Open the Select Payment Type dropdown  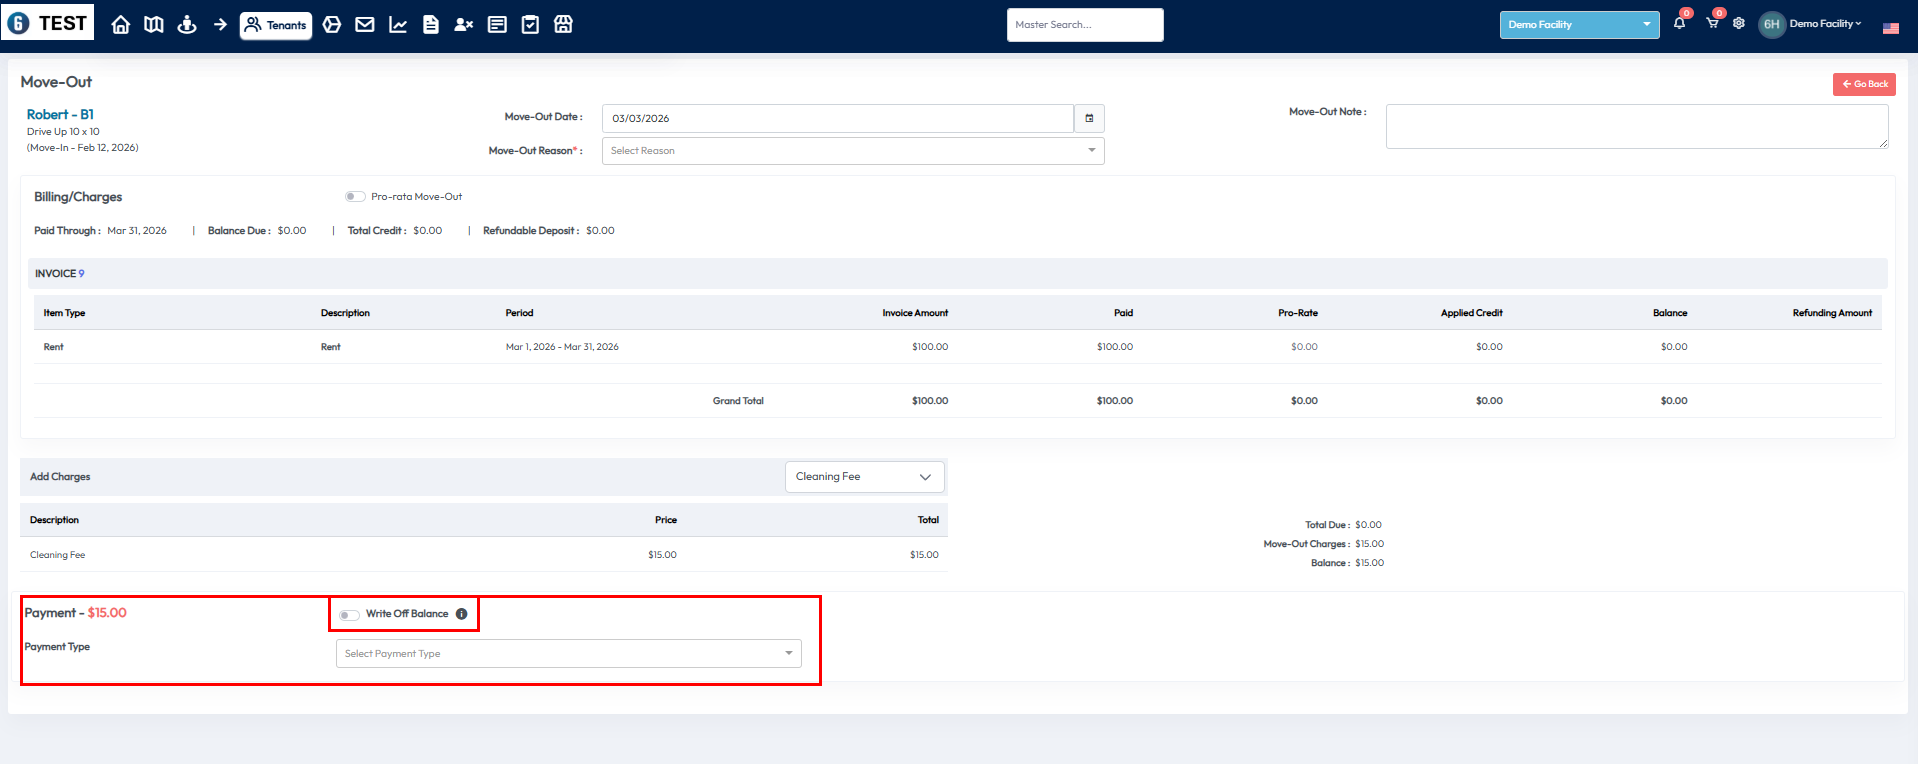pyautogui.click(x=568, y=654)
